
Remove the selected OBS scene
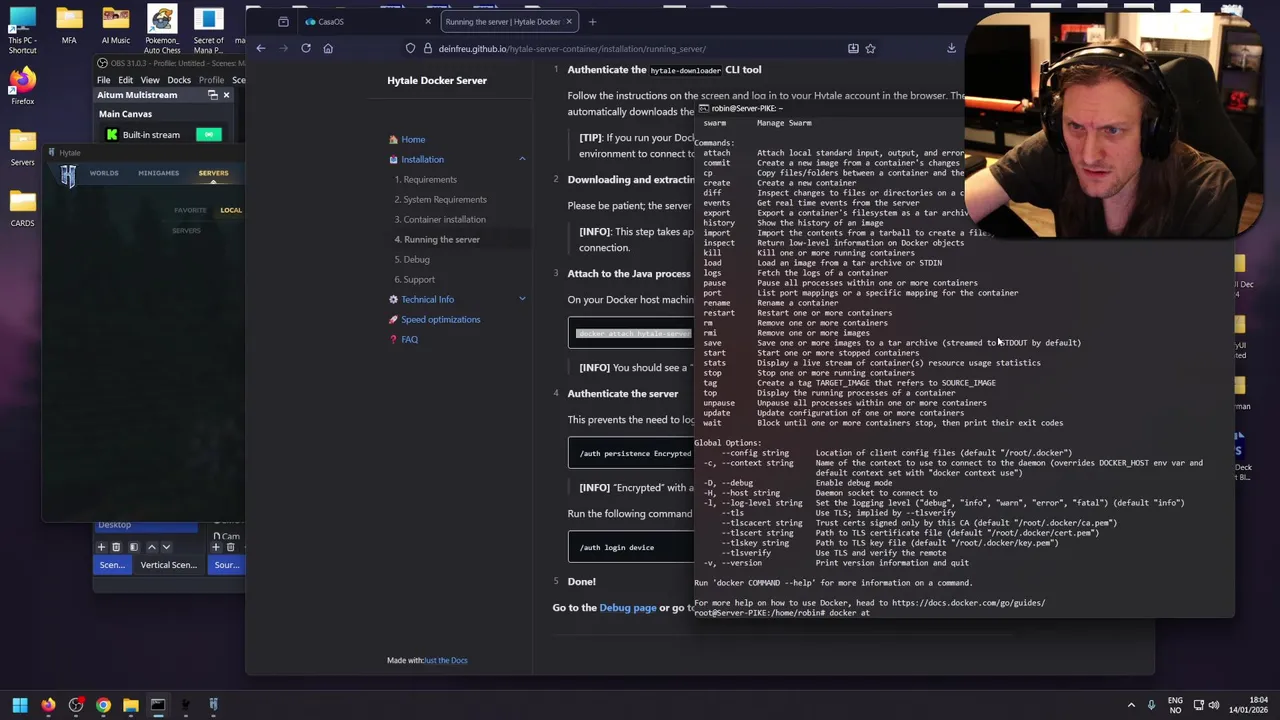pyautogui.click(x=116, y=547)
